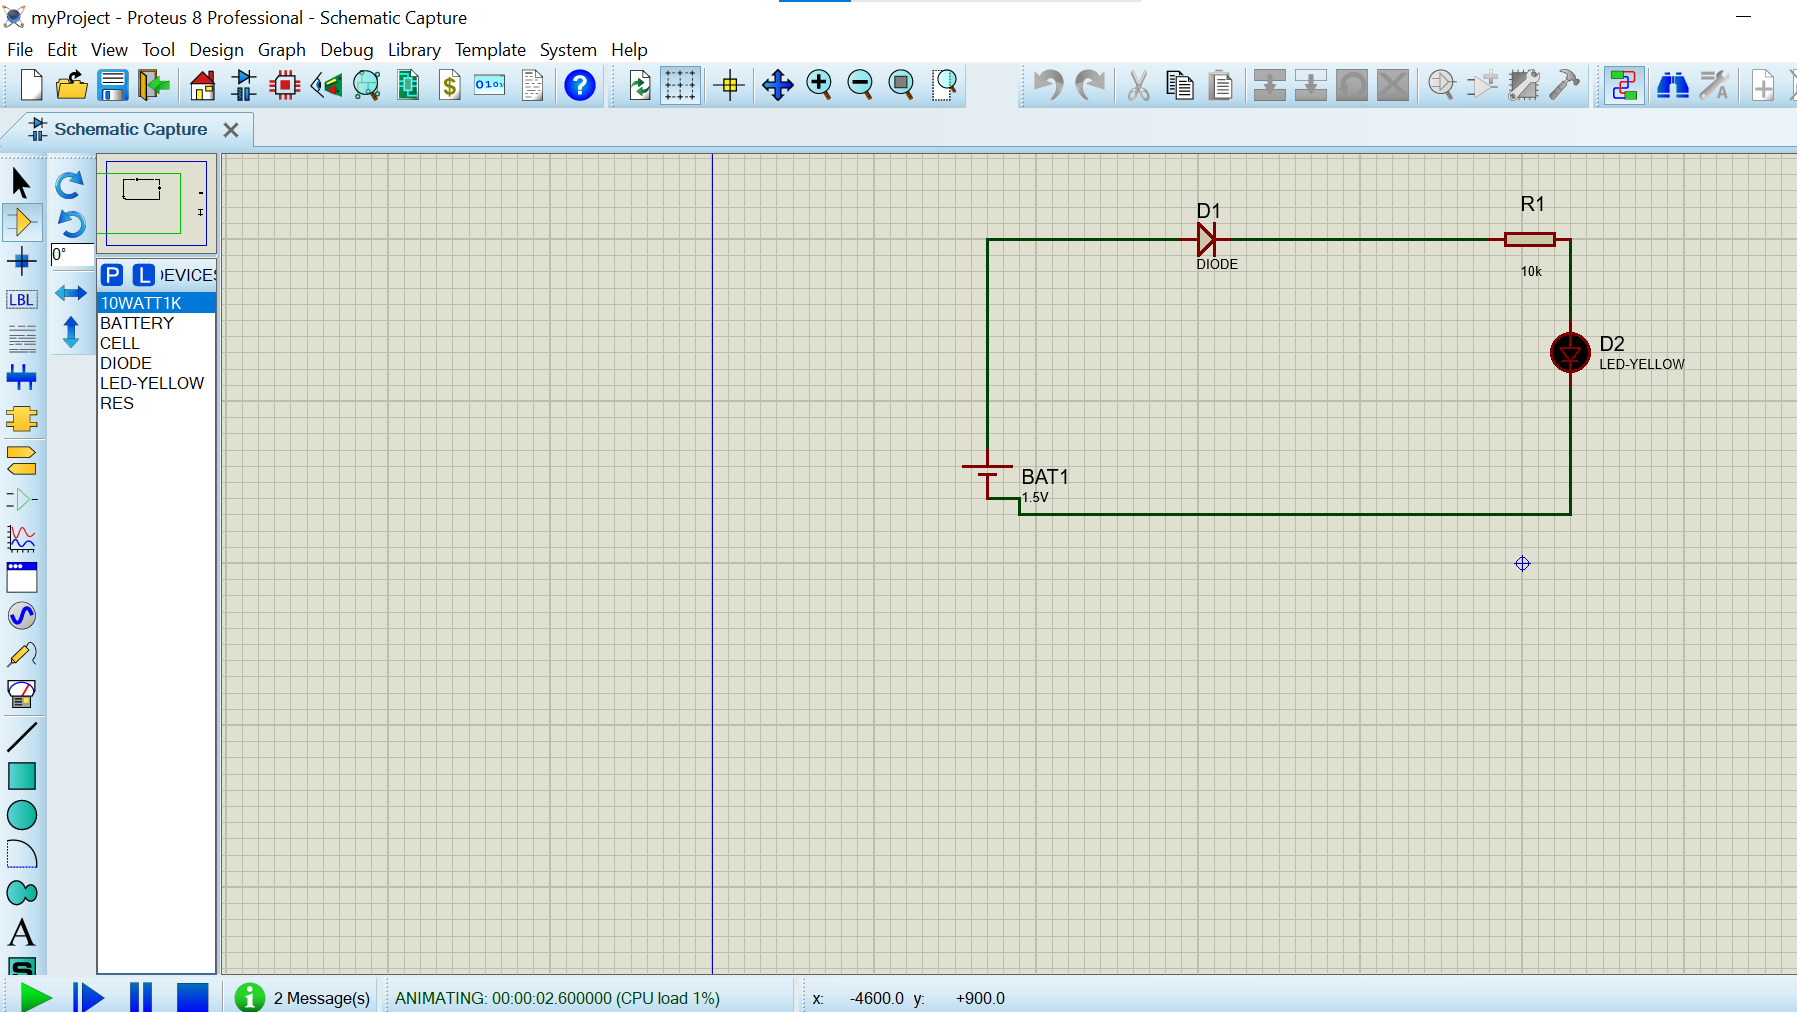Click the Junction dot mode icon

[22, 262]
